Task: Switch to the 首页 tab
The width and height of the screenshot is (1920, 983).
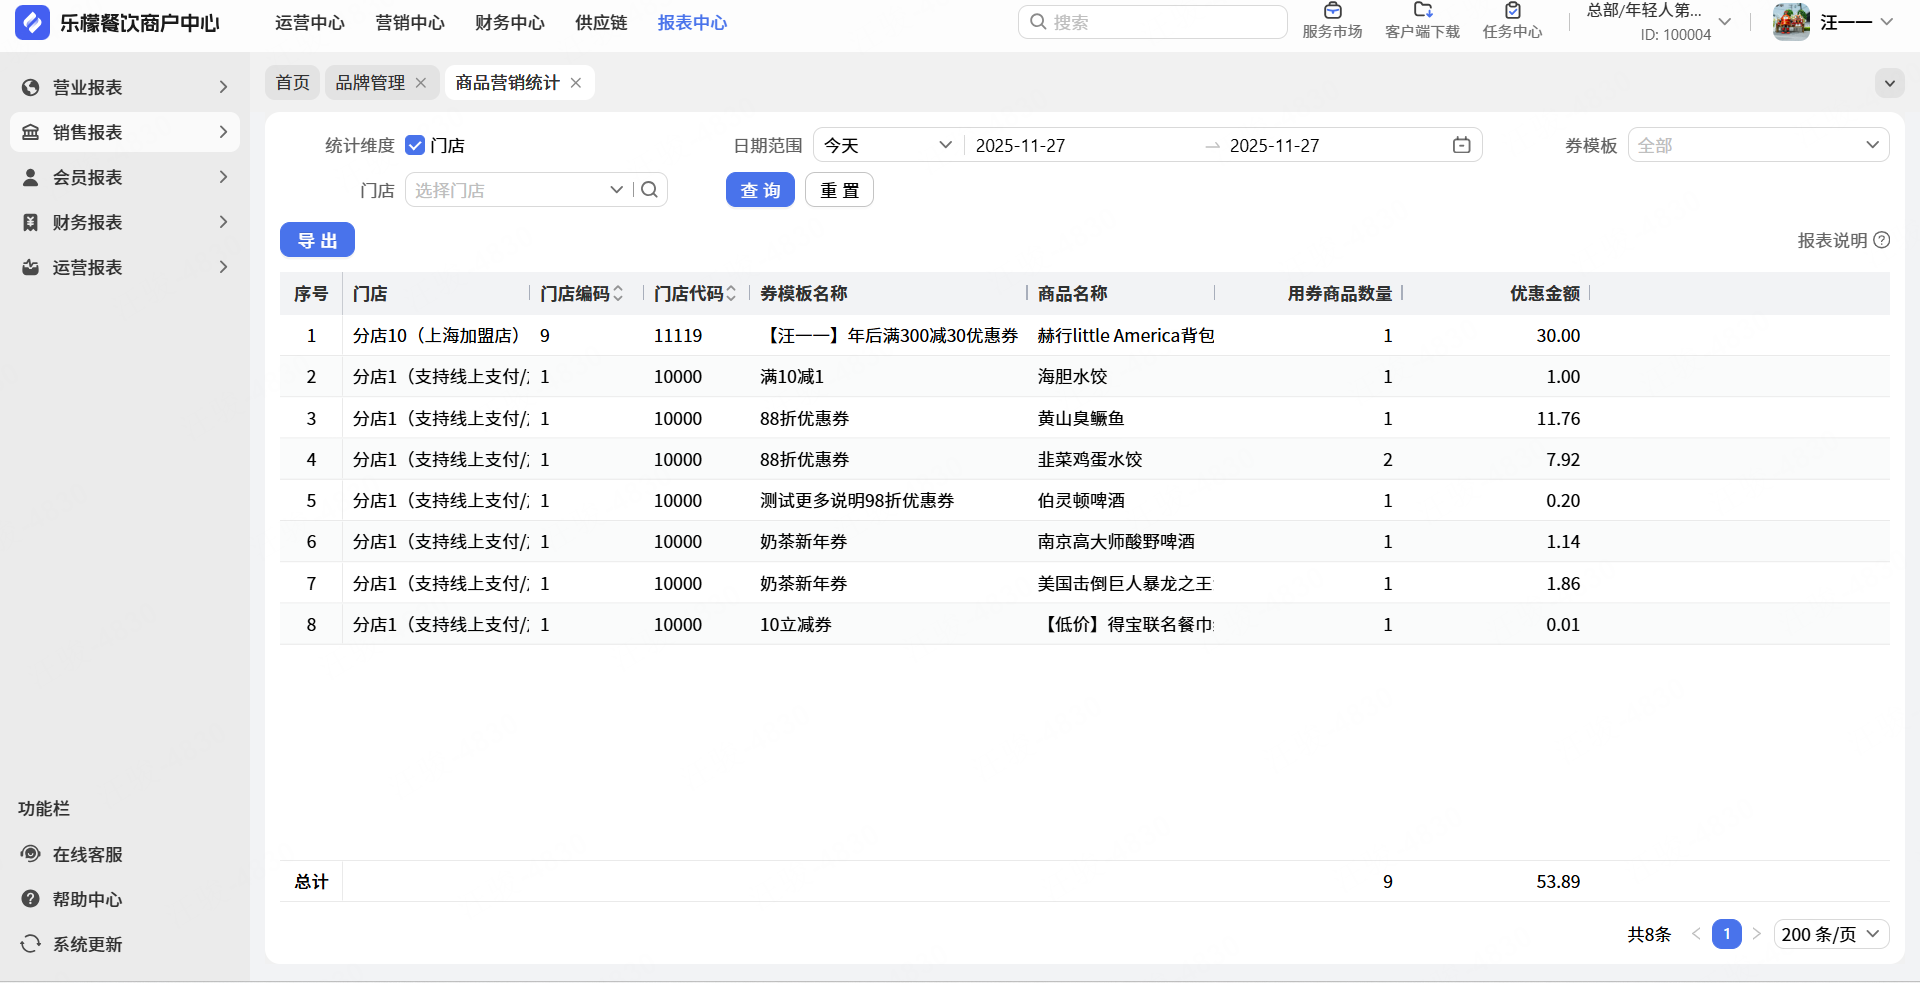Action: coord(292,83)
